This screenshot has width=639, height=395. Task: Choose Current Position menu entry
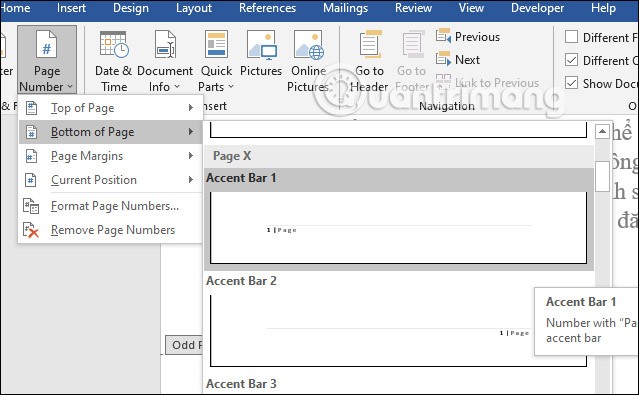[110, 180]
